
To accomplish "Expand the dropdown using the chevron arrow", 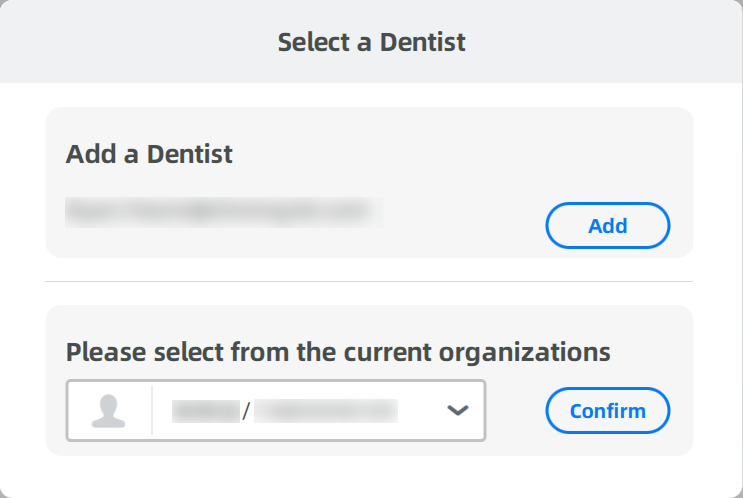I will click(458, 410).
